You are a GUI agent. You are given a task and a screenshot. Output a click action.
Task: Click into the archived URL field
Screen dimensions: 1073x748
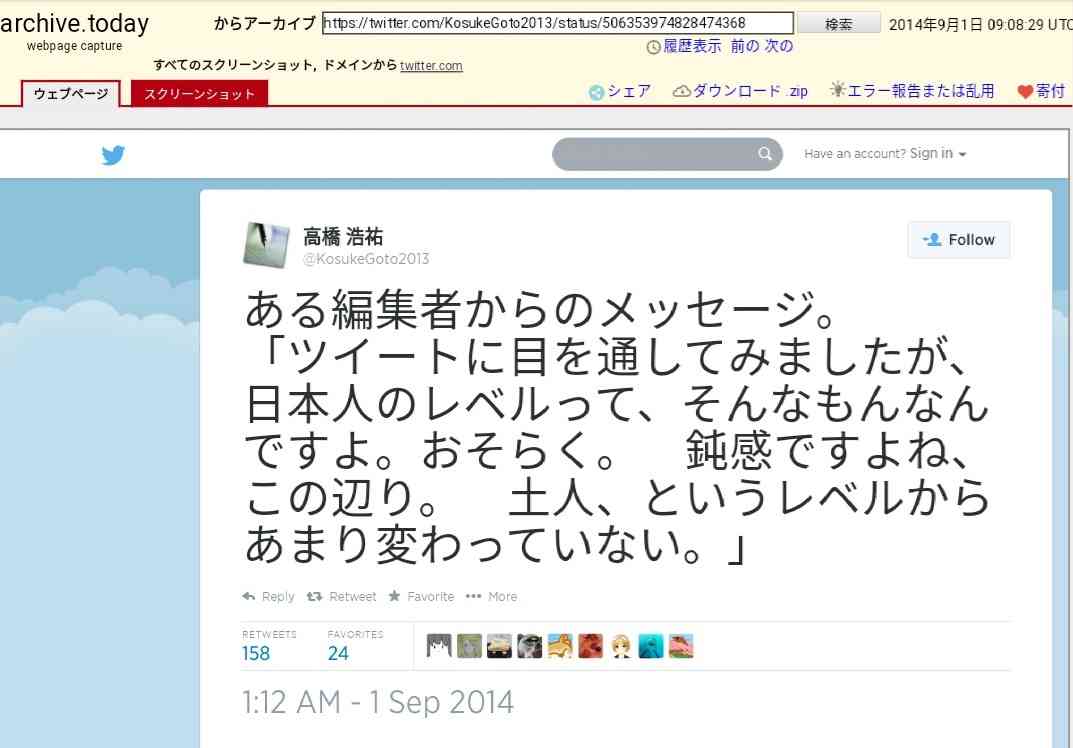coord(558,23)
